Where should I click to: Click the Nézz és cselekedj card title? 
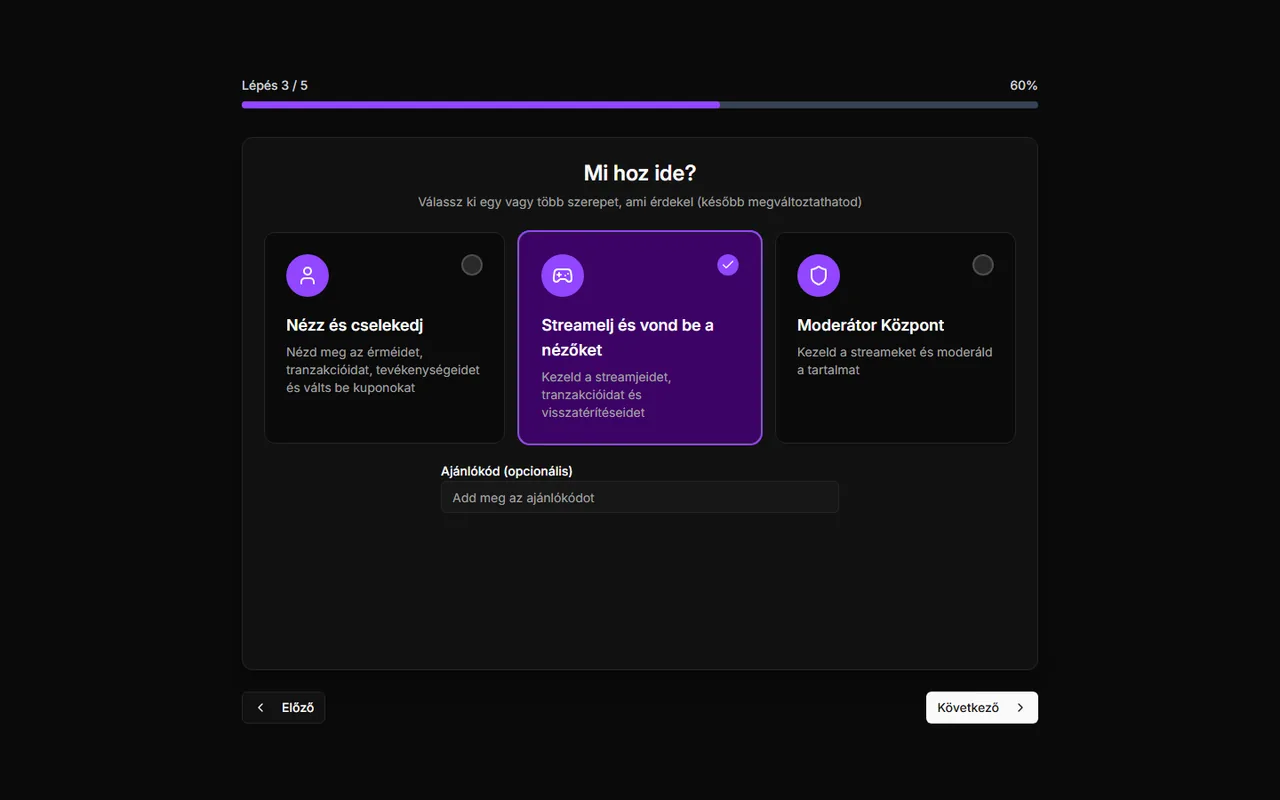pyautogui.click(x=355, y=325)
